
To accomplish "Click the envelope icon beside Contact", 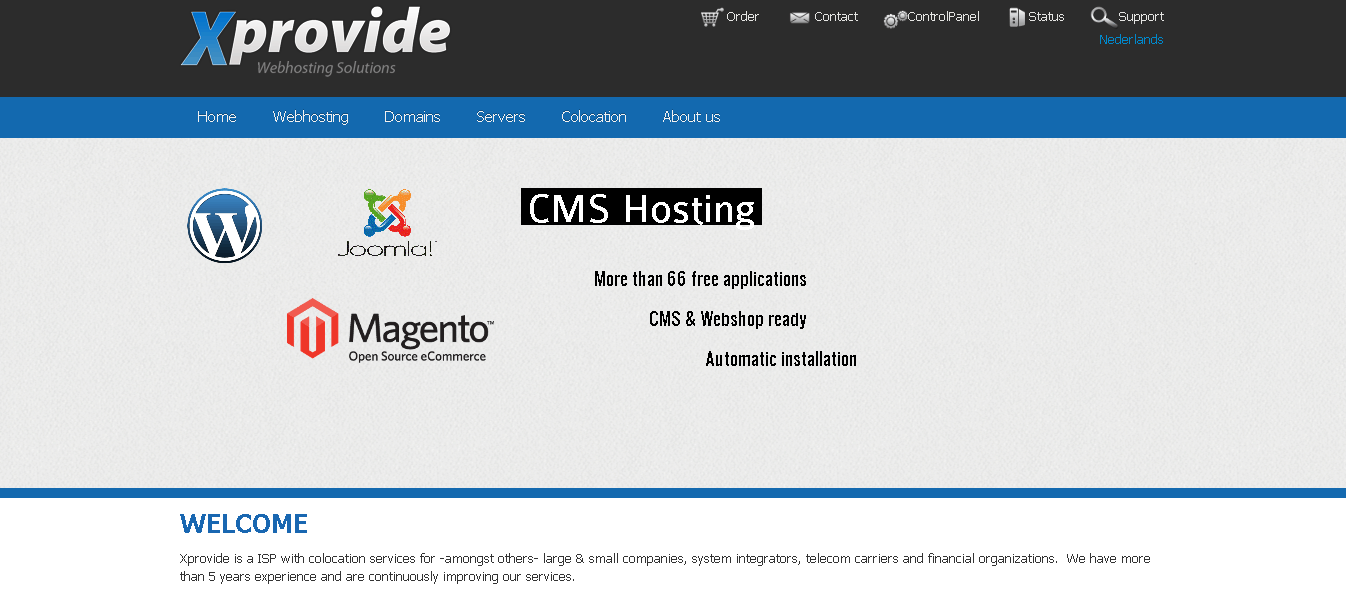I will pos(799,17).
